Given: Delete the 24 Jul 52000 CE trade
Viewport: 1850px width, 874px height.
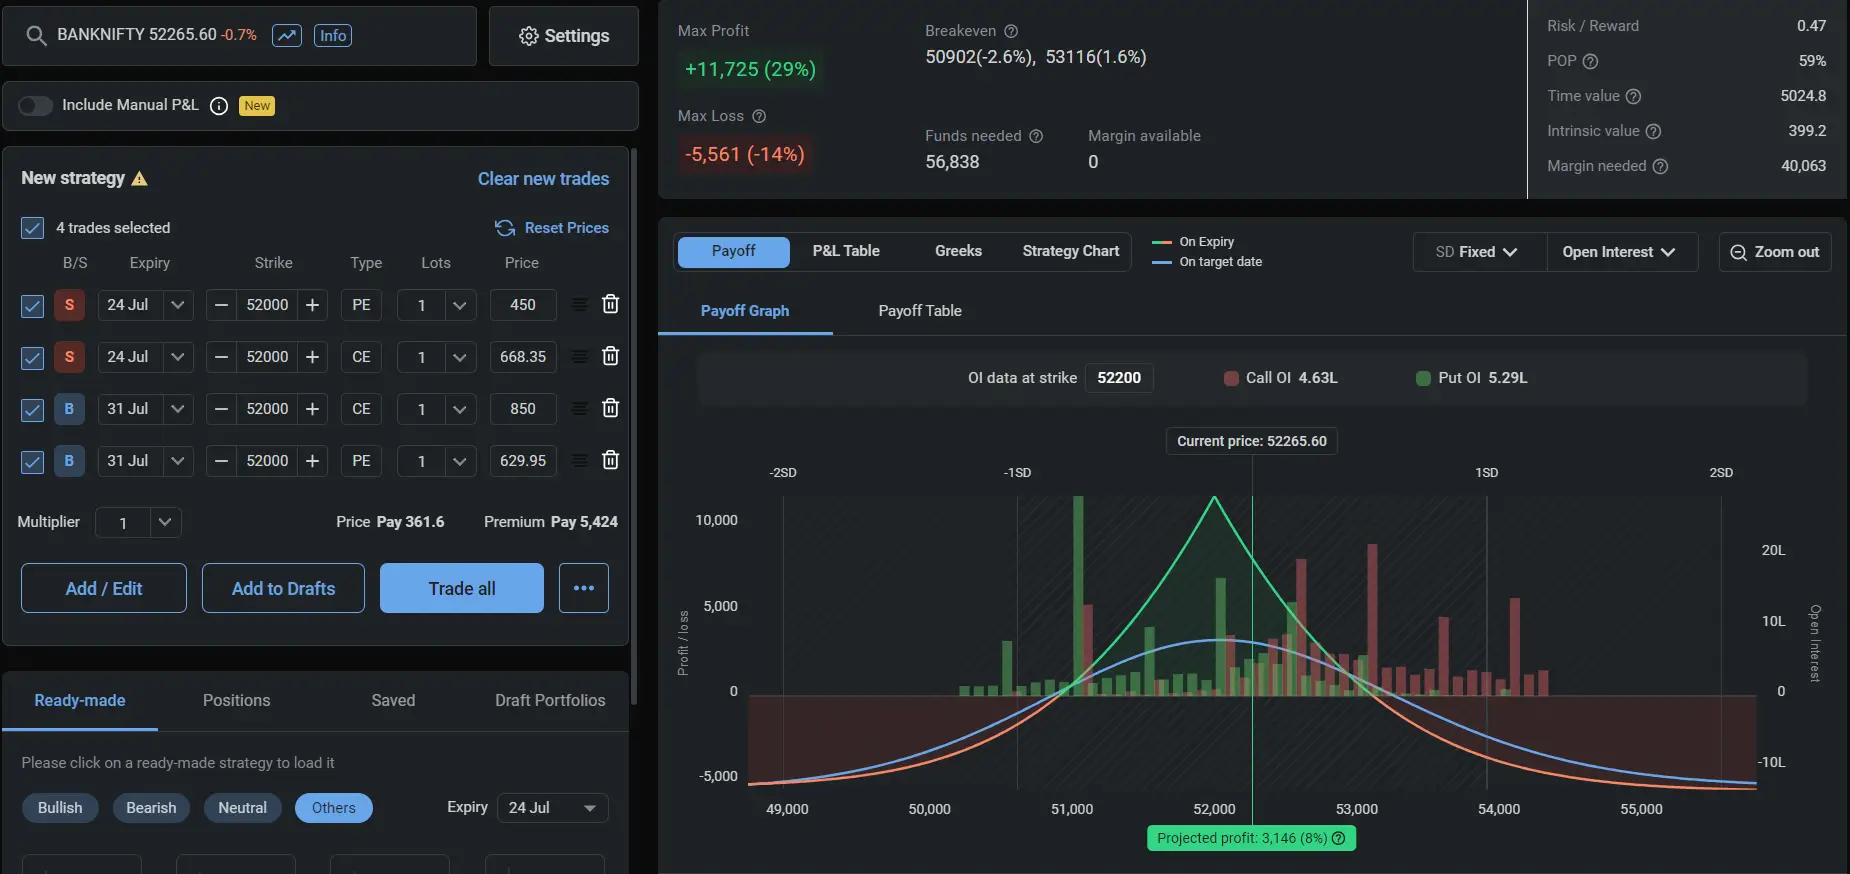Looking at the screenshot, I should [x=610, y=356].
